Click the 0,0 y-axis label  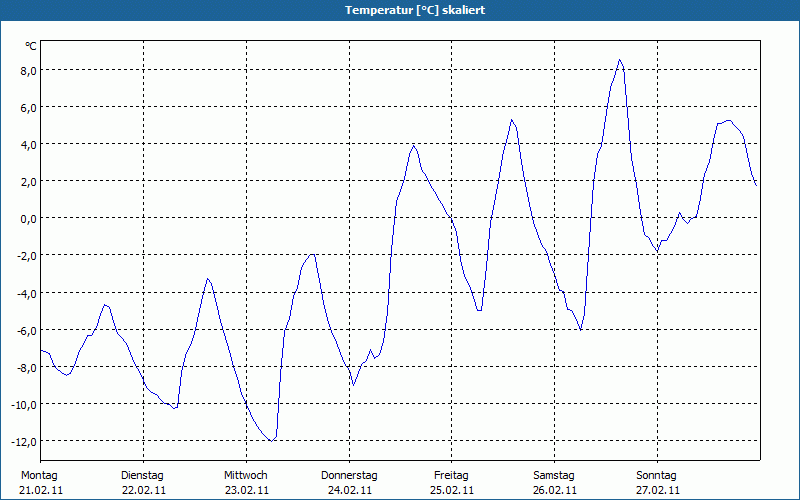click(29, 219)
